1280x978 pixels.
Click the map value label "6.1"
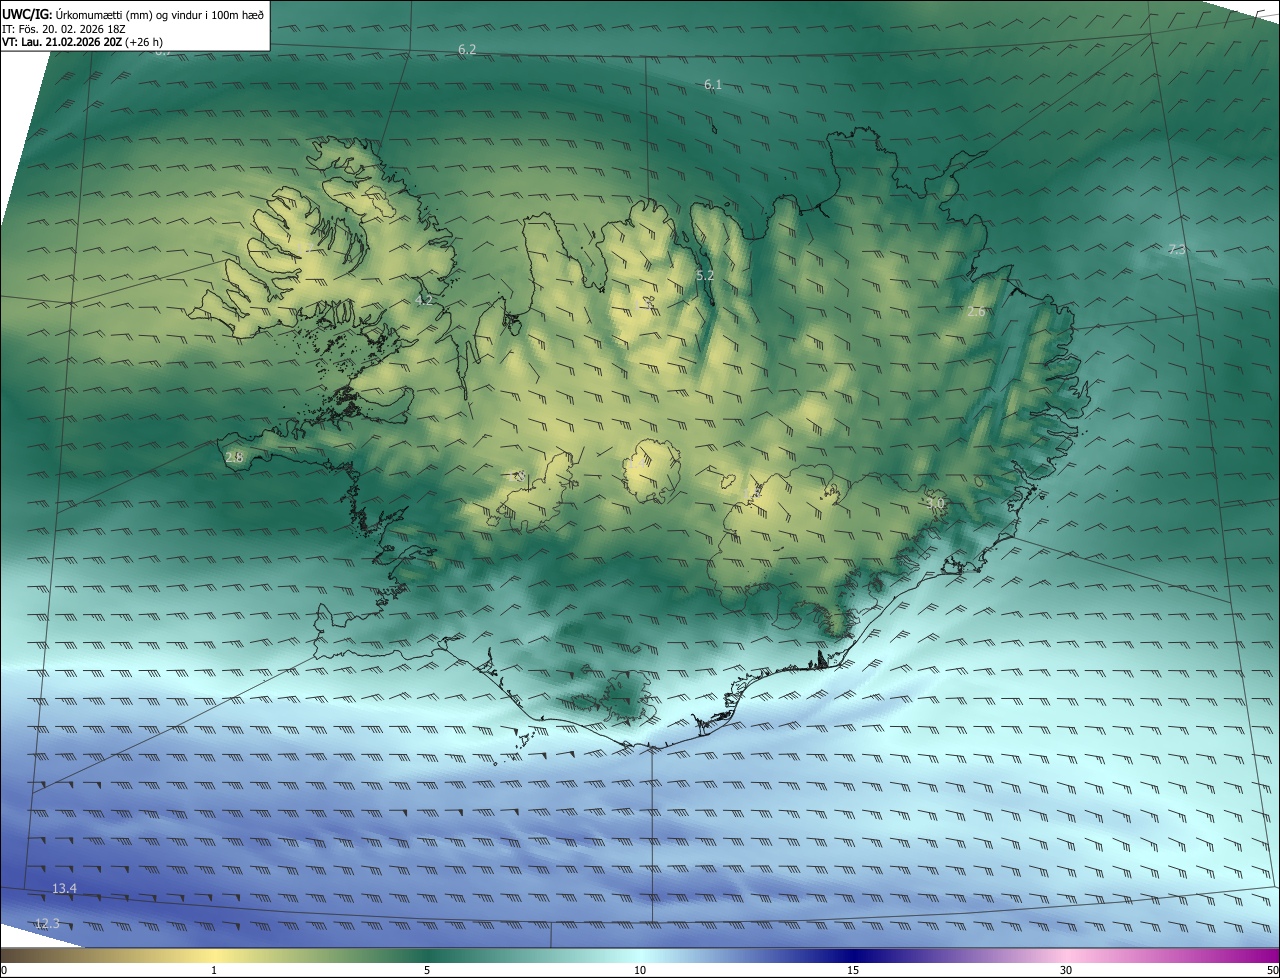coord(713,85)
